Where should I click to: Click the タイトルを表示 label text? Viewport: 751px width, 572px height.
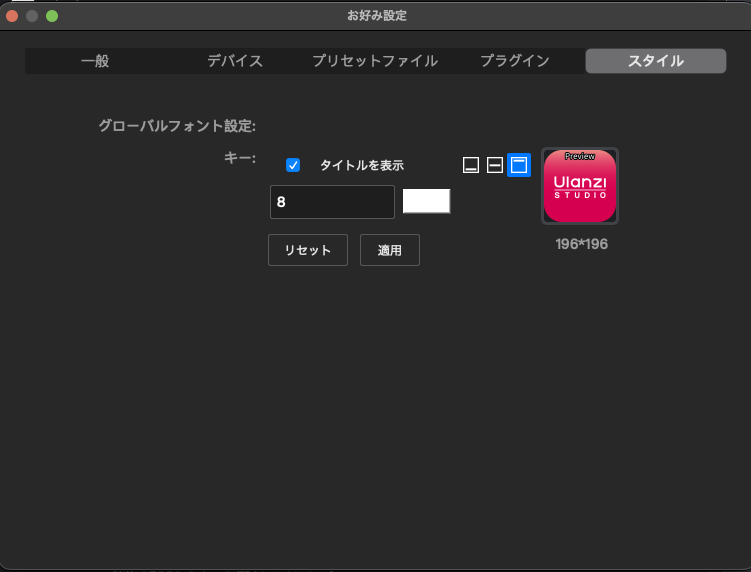361,166
